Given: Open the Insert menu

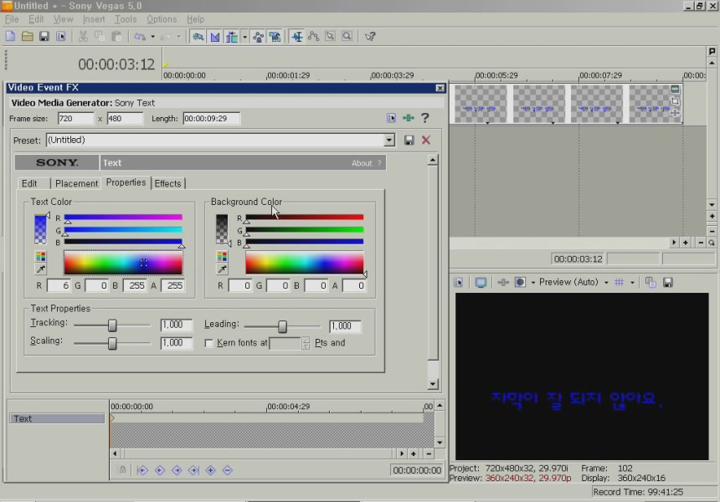Looking at the screenshot, I should tap(94, 19).
